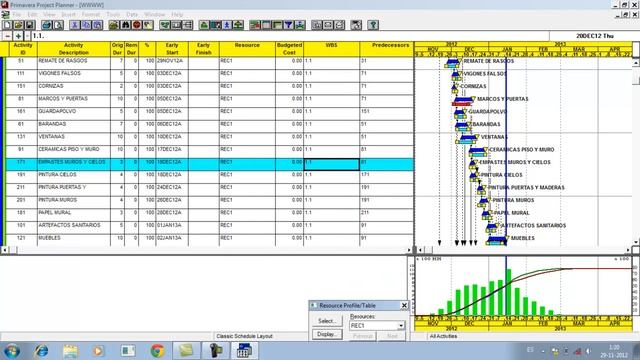This screenshot has height=360, width=640.
Task: Click the volume speaker tray icon
Action: [x=588, y=351]
